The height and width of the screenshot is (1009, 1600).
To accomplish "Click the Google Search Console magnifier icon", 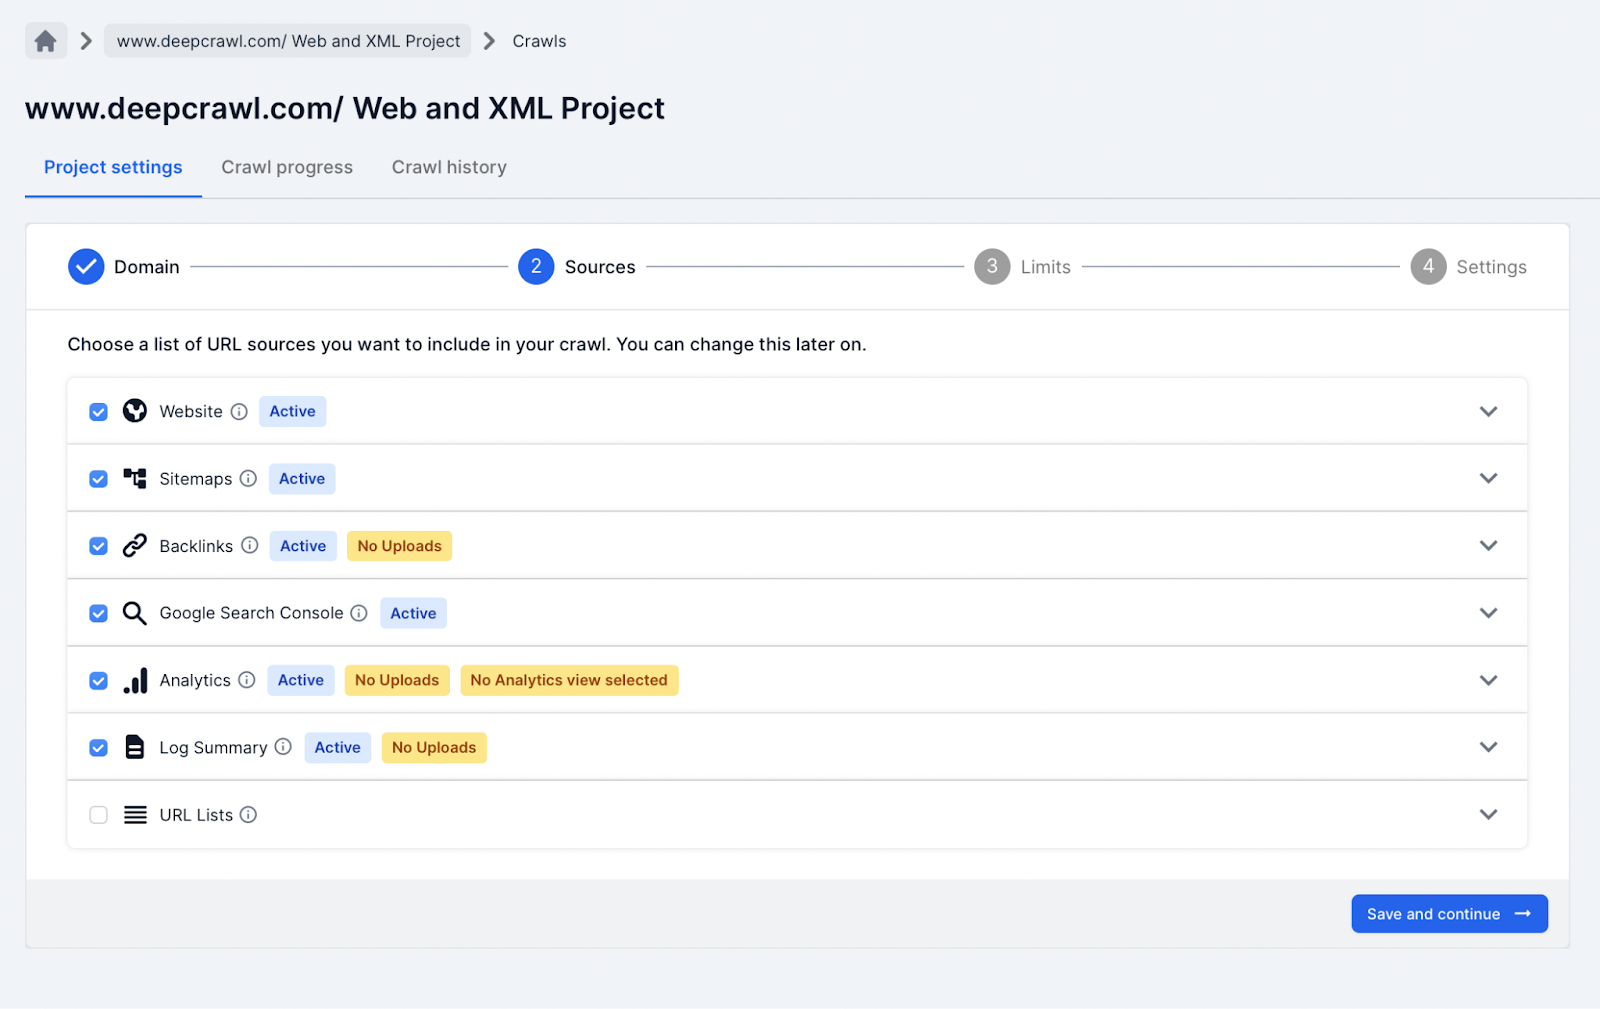I will [x=135, y=613].
